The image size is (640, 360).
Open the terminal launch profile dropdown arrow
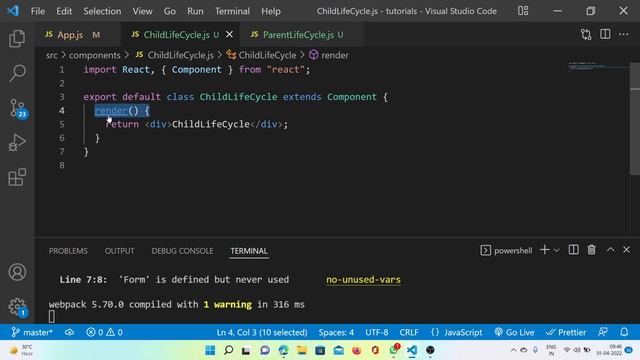[x=556, y=250]
